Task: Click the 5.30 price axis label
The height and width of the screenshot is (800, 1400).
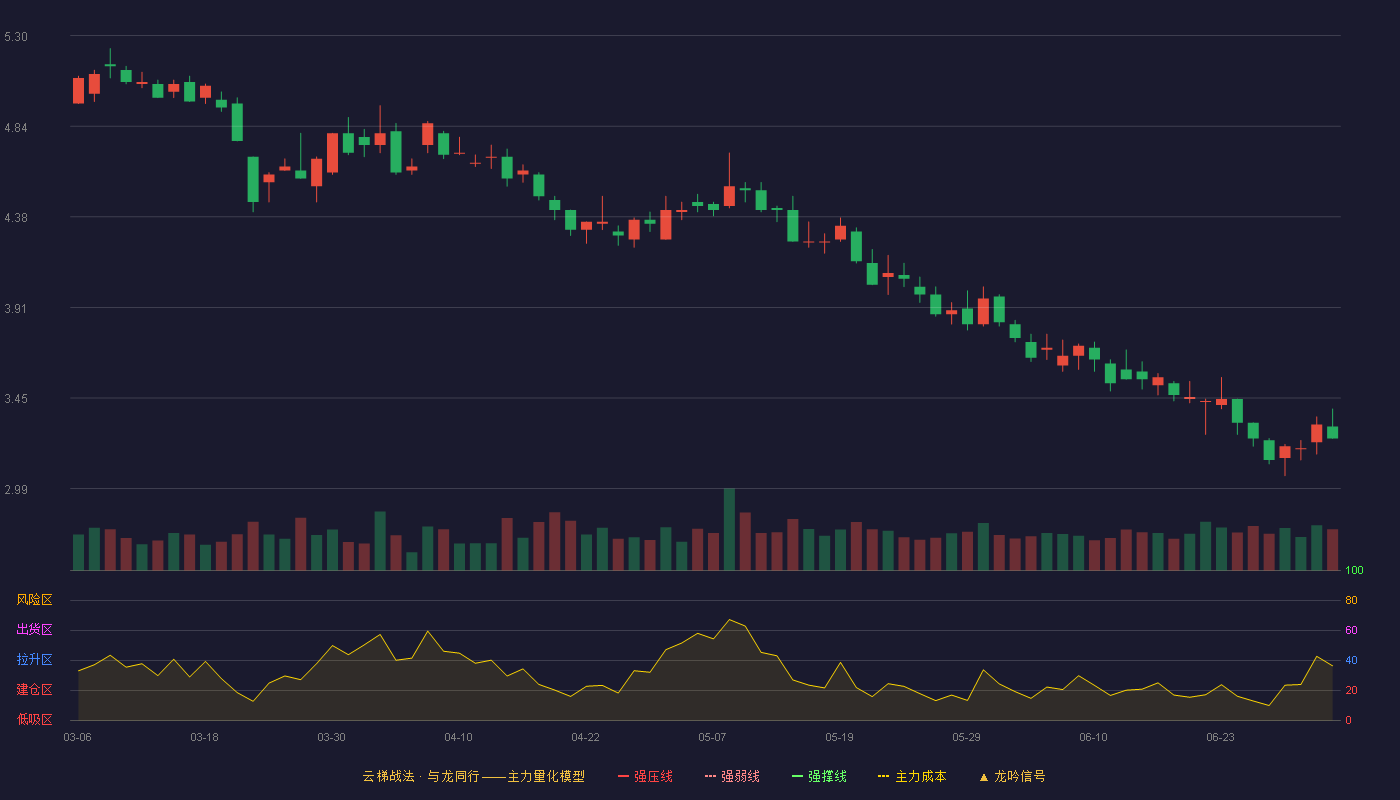Action: click(16, 37)
